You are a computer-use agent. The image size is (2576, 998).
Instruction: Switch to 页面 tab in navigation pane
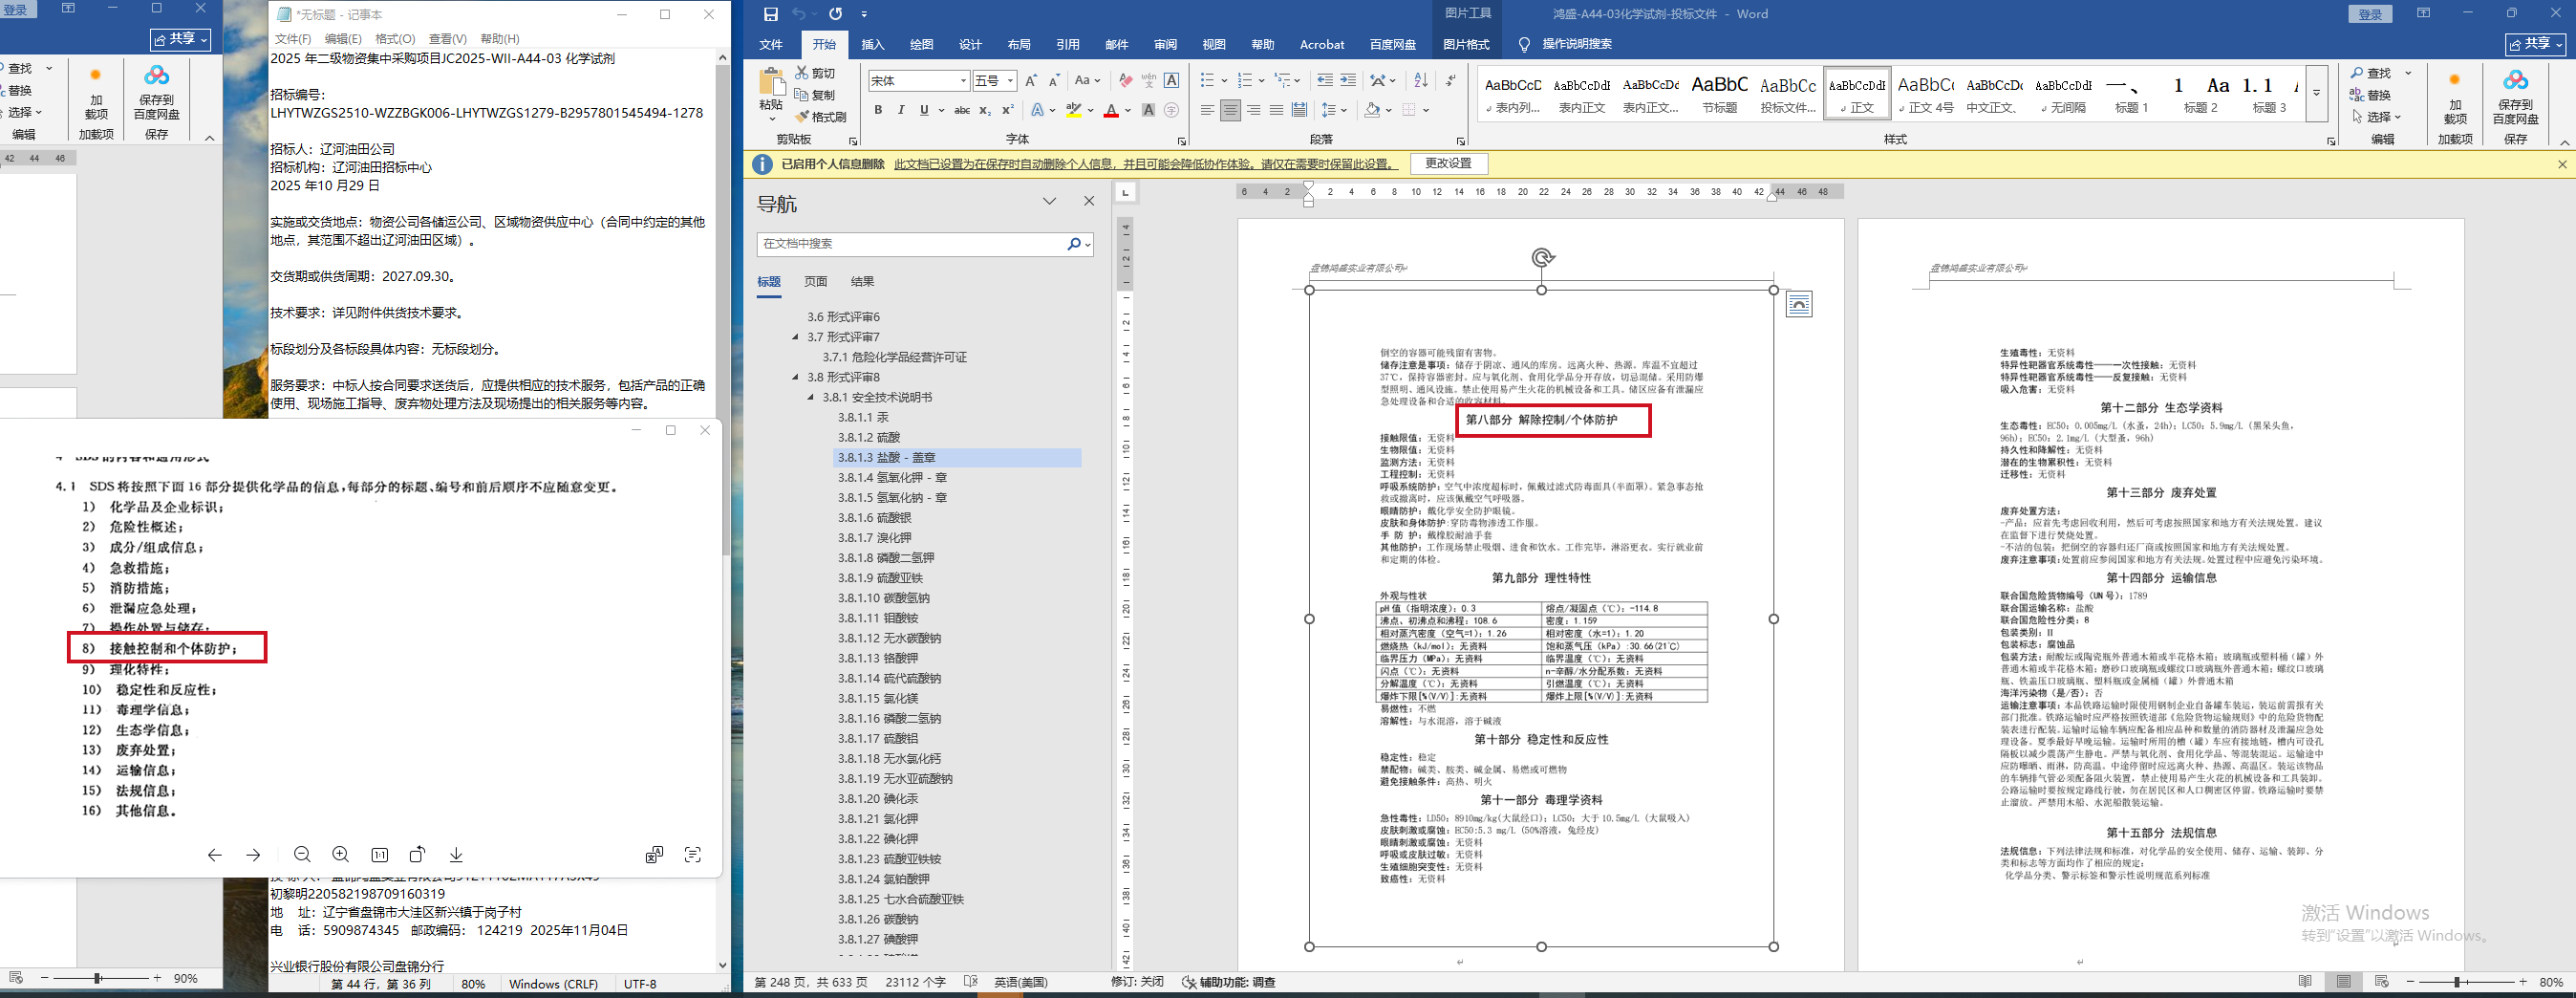pyautogui.click(x=815, y=282)
